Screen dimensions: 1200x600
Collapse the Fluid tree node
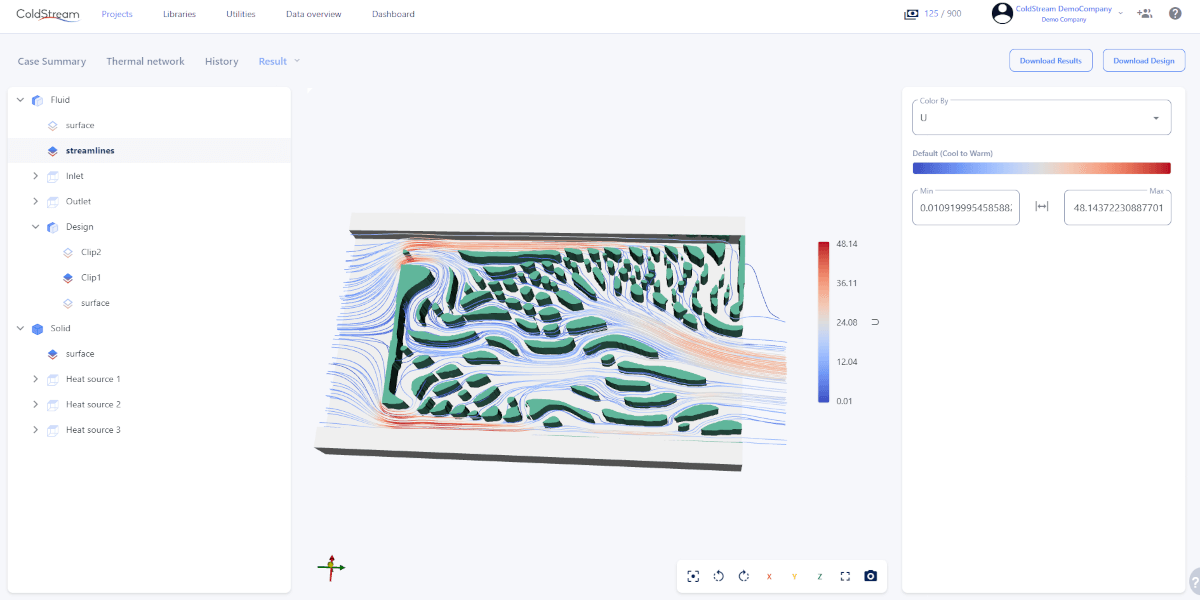tap(19, 99)
